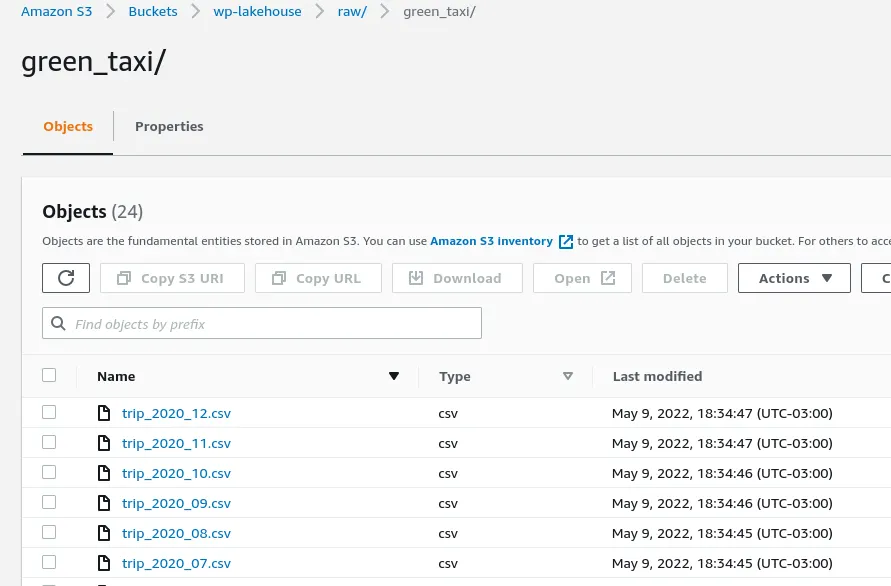The width and height of the screenshot is (891, 586).
Task: Click the file icon next to trip_2020_08.csv
Action: click(x=104, y=533)
